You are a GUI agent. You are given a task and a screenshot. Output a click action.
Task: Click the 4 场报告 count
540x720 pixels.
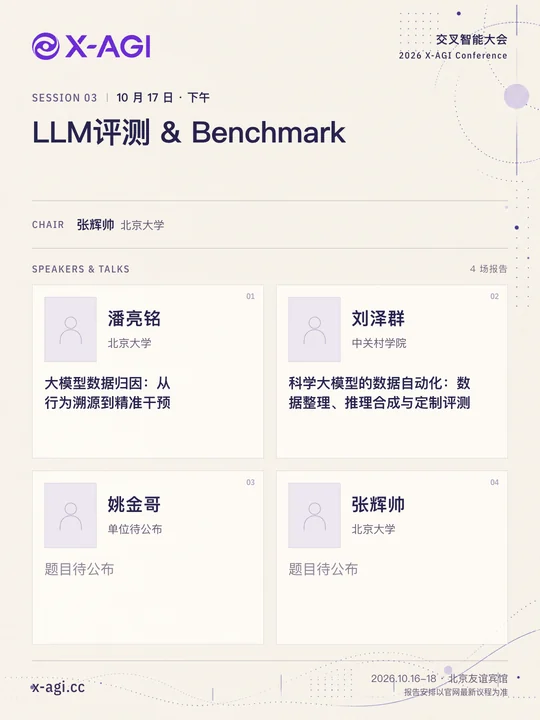coord(489,269)
